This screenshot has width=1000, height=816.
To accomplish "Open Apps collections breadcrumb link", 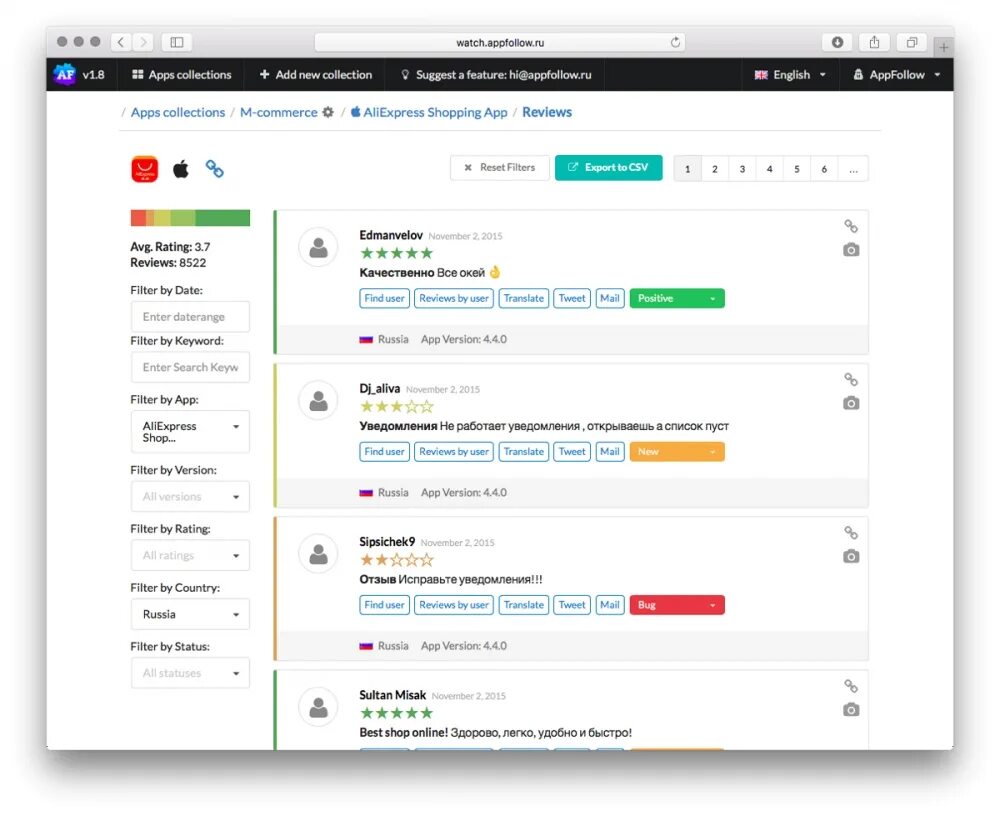I will [178, 112].
